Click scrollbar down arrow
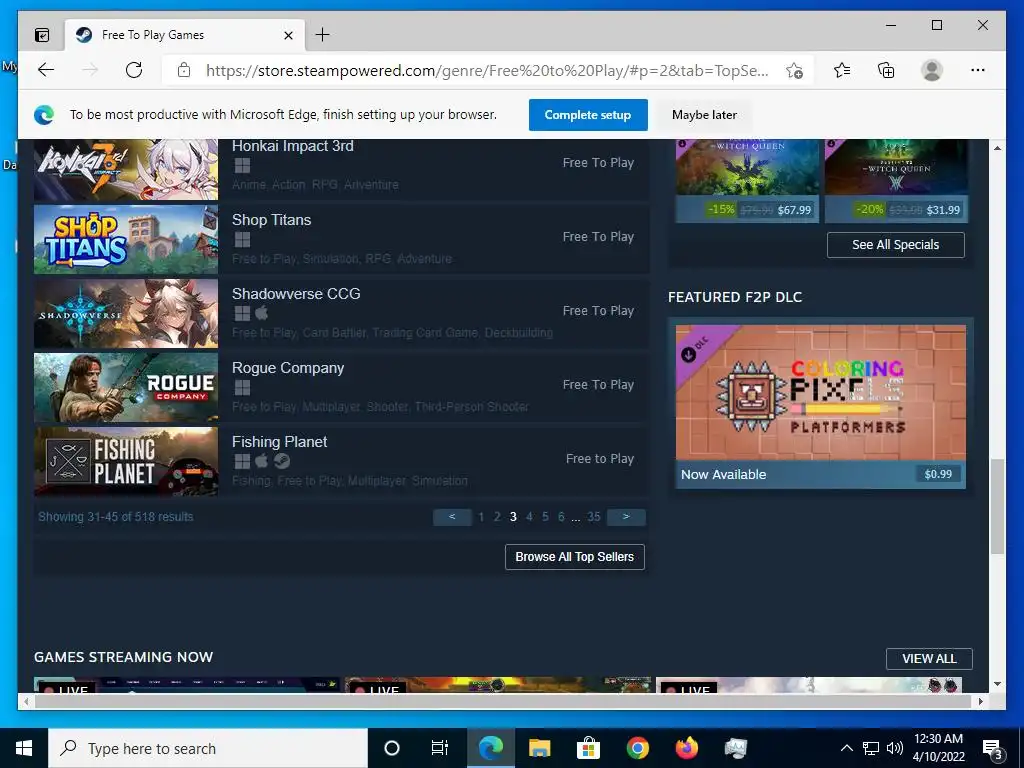The height and width of the screenshot is (768, 1024). pyautogui.click(x=997, y=684)
